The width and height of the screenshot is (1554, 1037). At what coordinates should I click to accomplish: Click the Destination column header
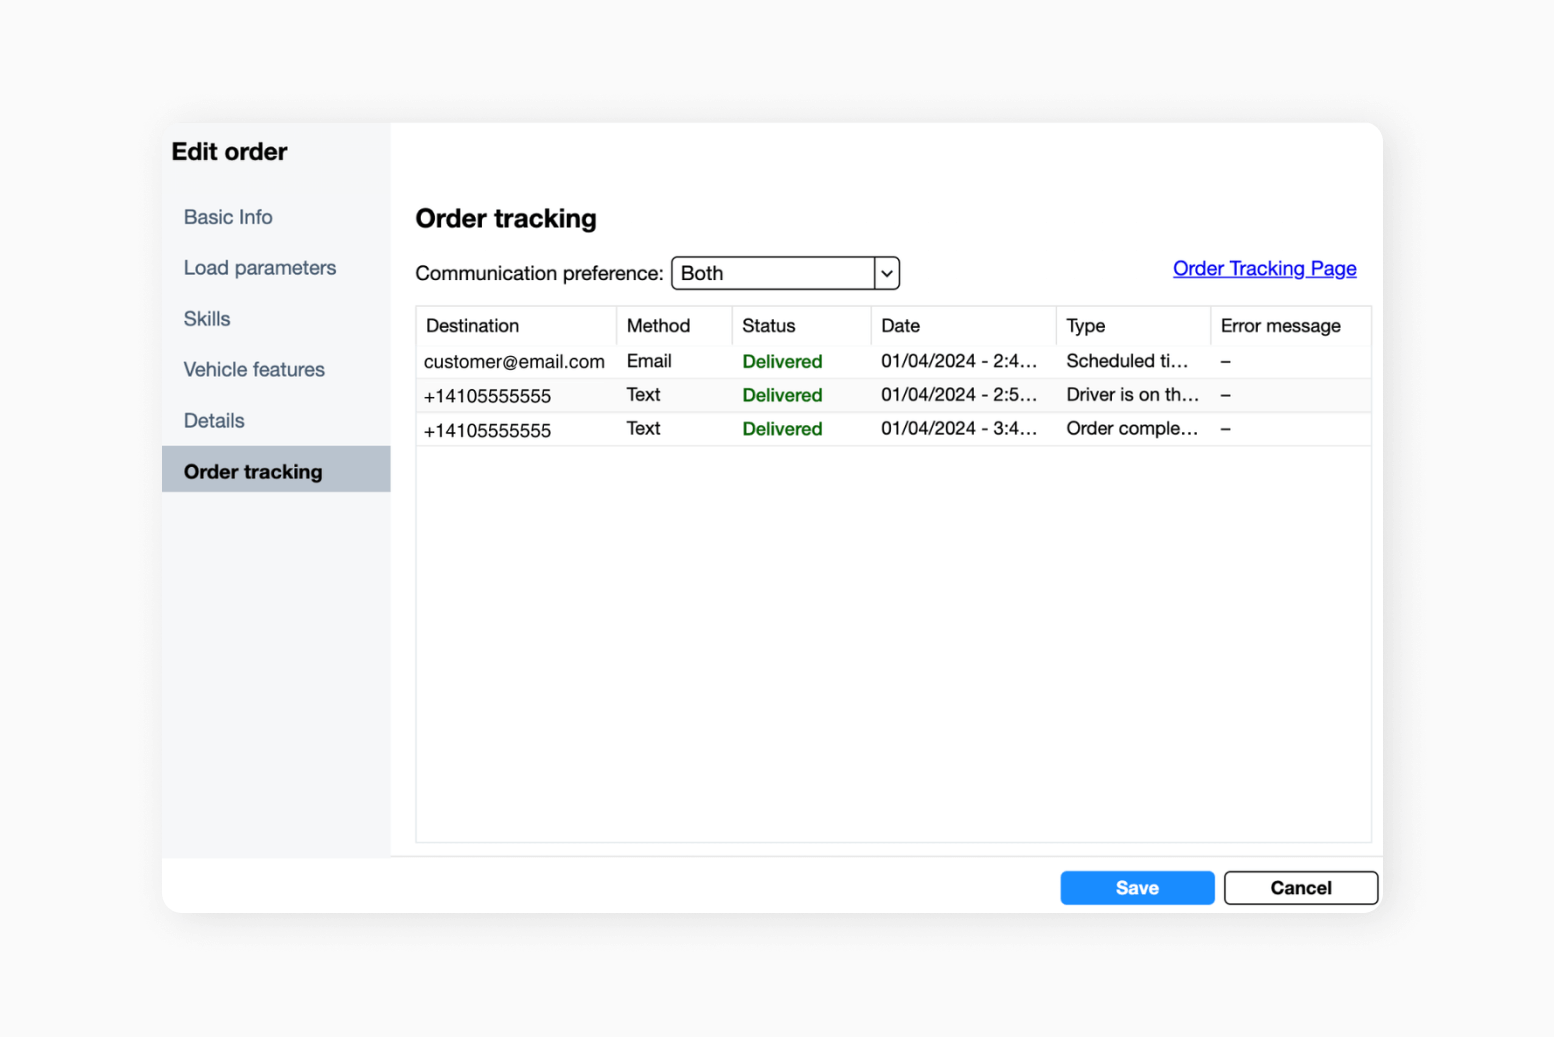(x=471, y=325)
